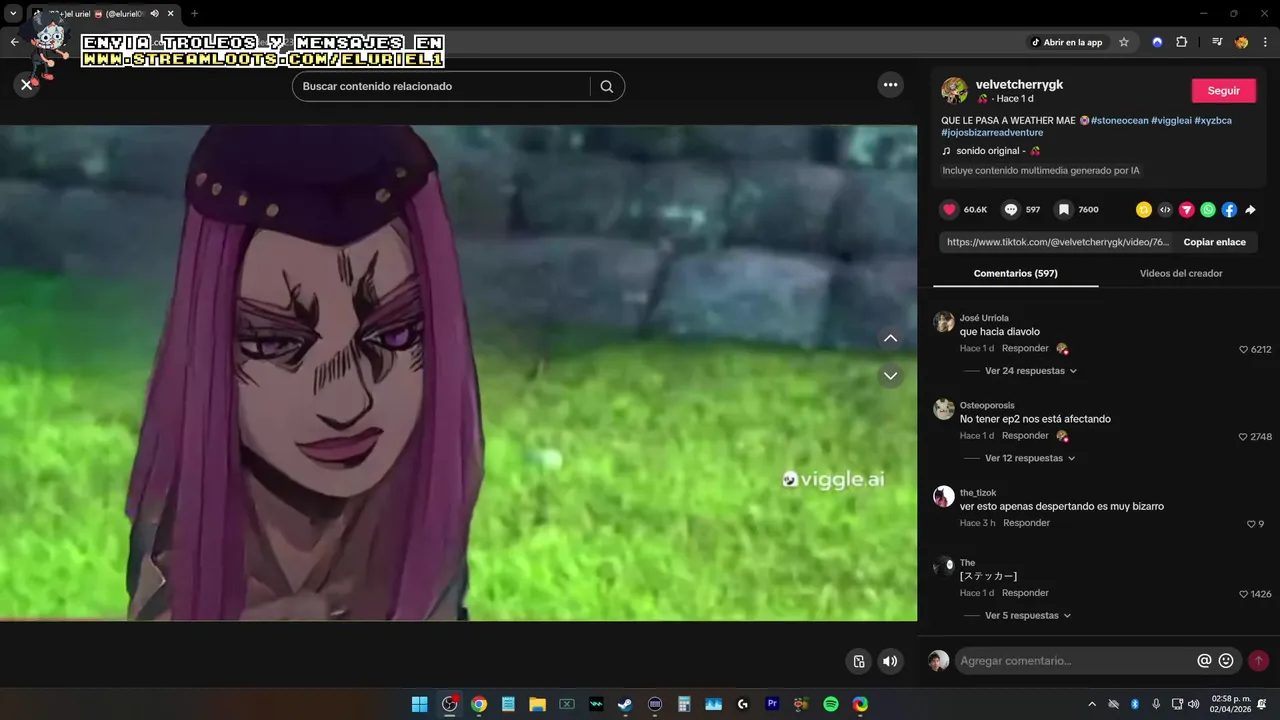Image resolution: width=1280 pixels, height=720 pixels.
Task: Click the red post comment arrow button
Action: [1258, 661]
